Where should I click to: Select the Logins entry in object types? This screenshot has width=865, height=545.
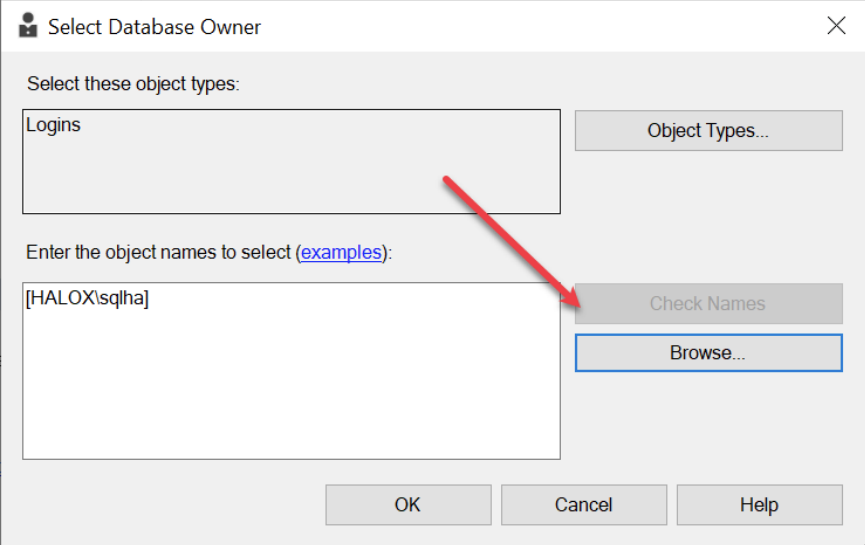(54, 125)
